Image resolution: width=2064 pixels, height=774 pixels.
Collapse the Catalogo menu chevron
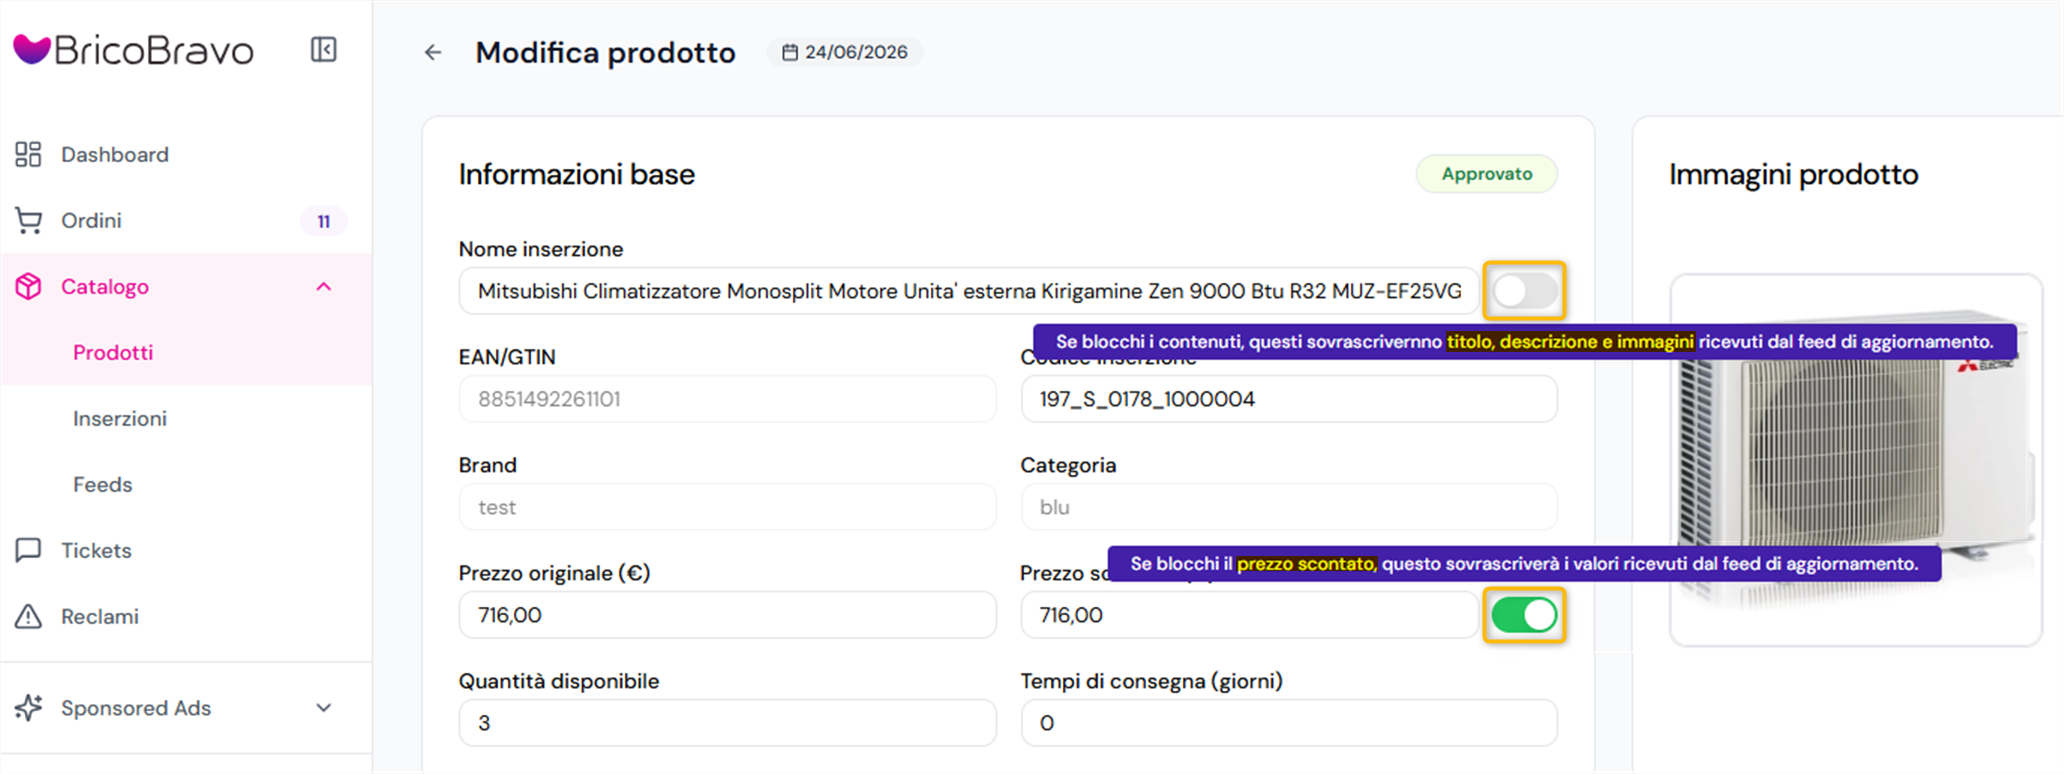[323, 287]
